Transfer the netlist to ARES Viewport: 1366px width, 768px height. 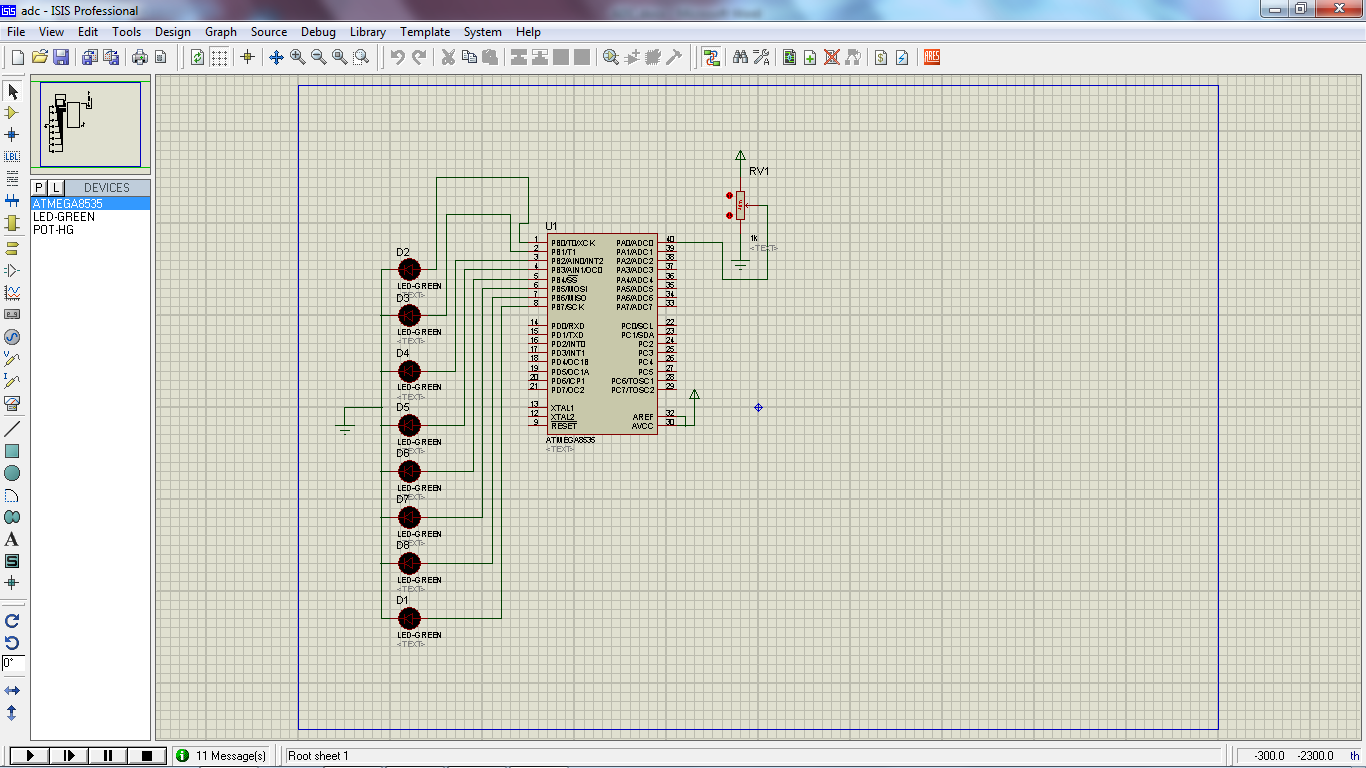point(929,57)
